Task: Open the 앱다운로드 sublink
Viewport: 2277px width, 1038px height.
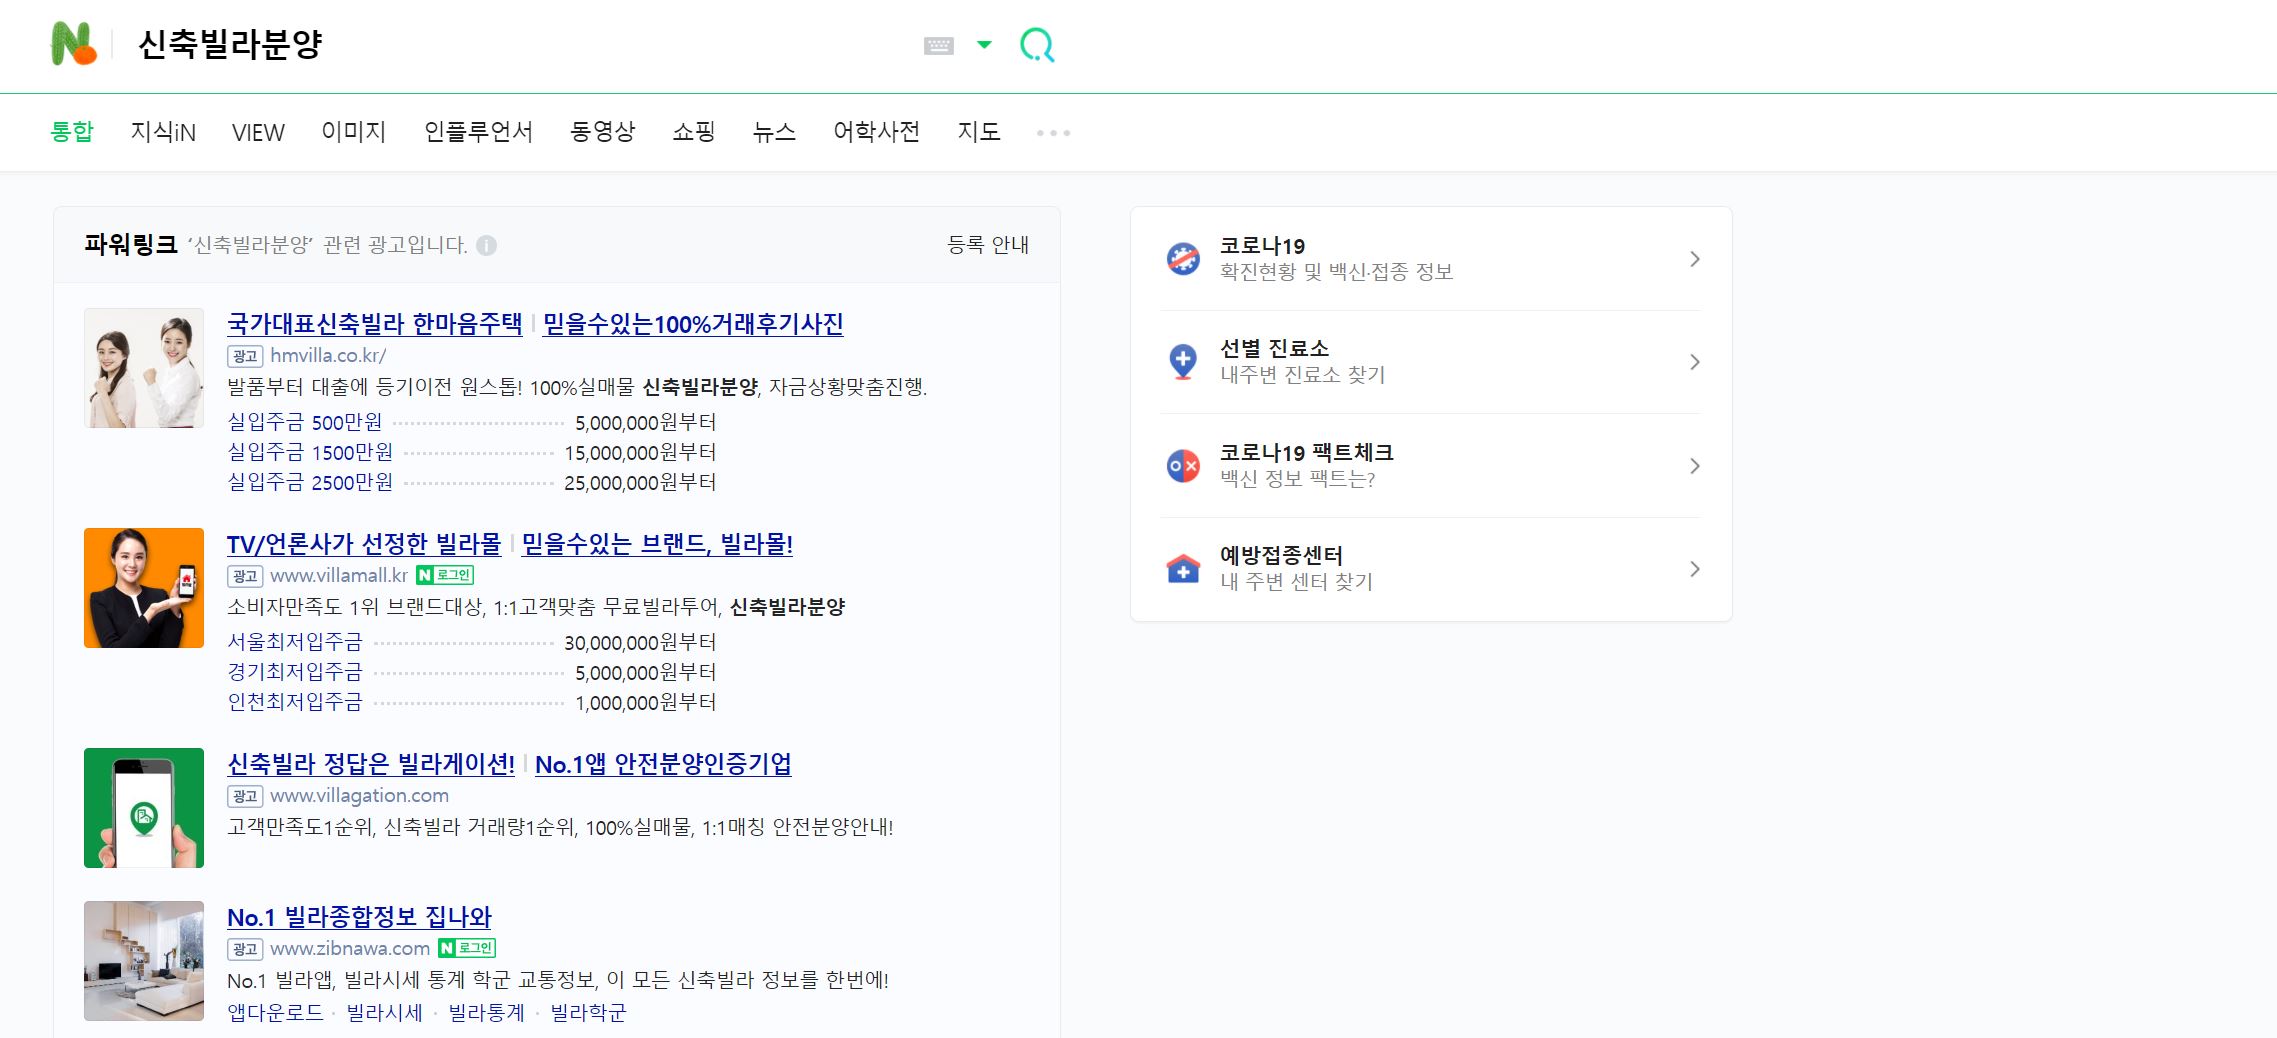Action: click(275, 1012)
